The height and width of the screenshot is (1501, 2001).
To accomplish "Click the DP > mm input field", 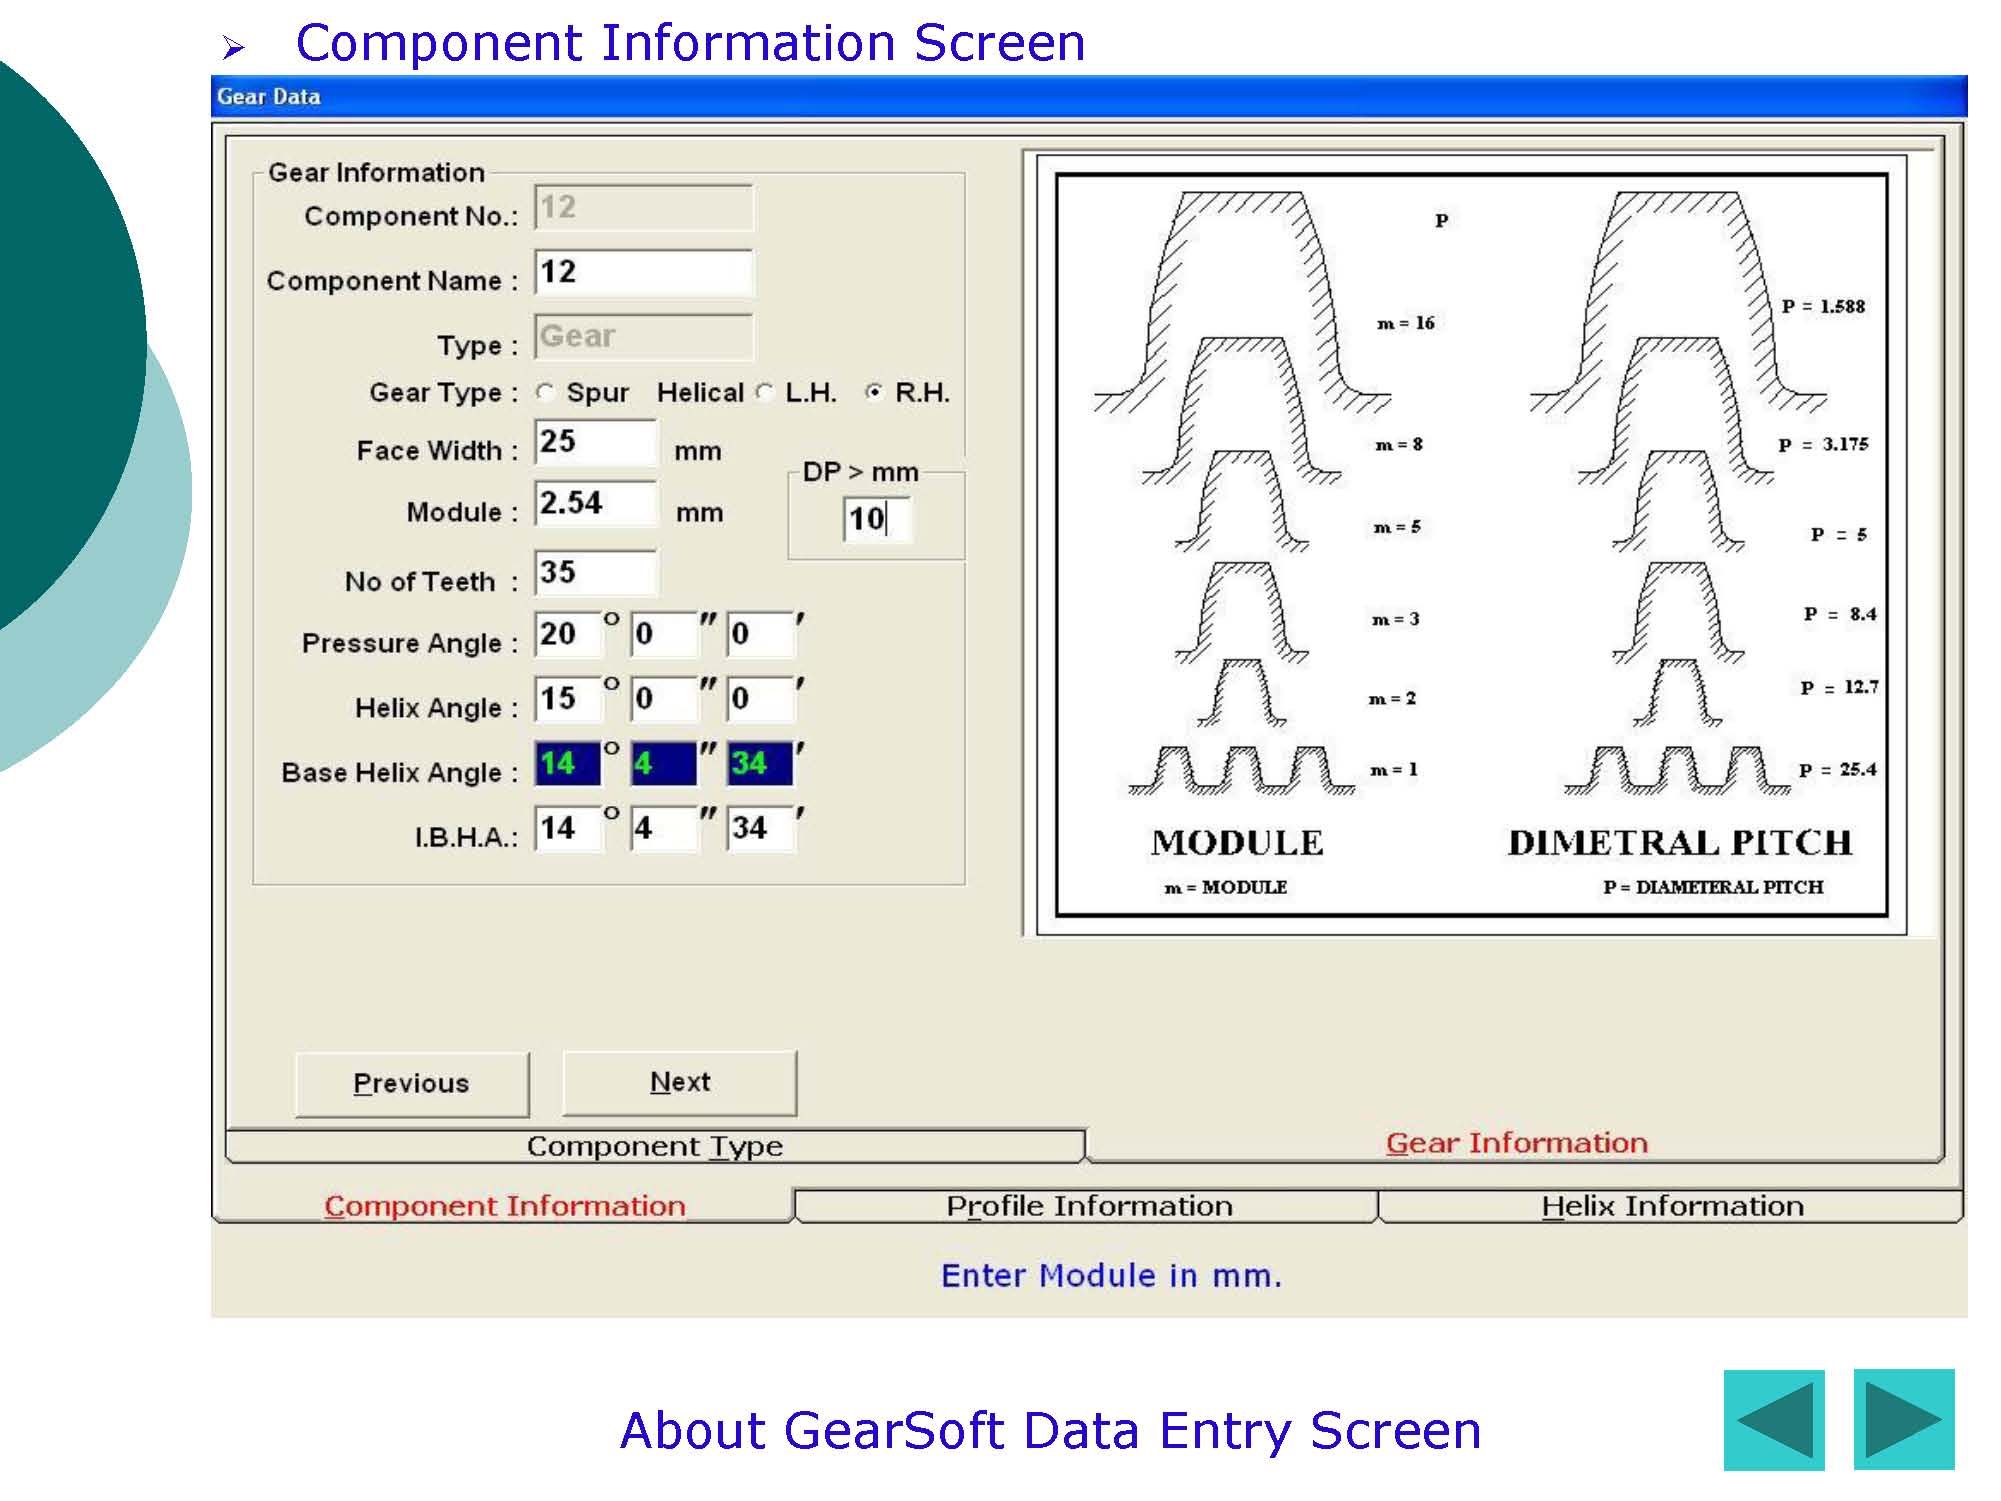I will tap(877, 519).
